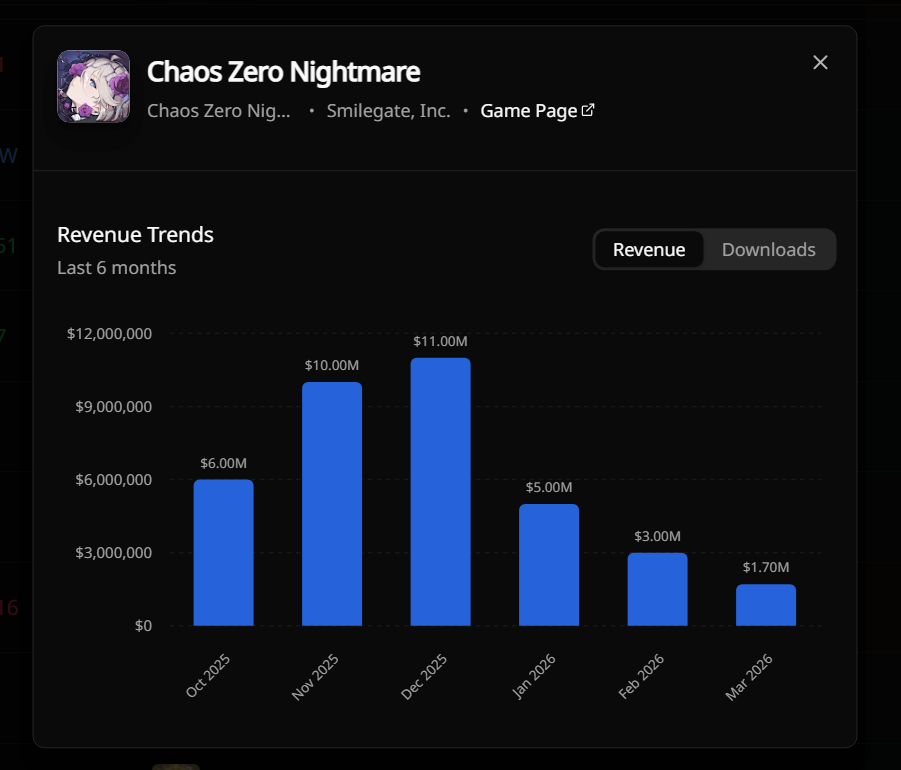
Task: Click the $5.00M value label
Action: tap(549, 487)
